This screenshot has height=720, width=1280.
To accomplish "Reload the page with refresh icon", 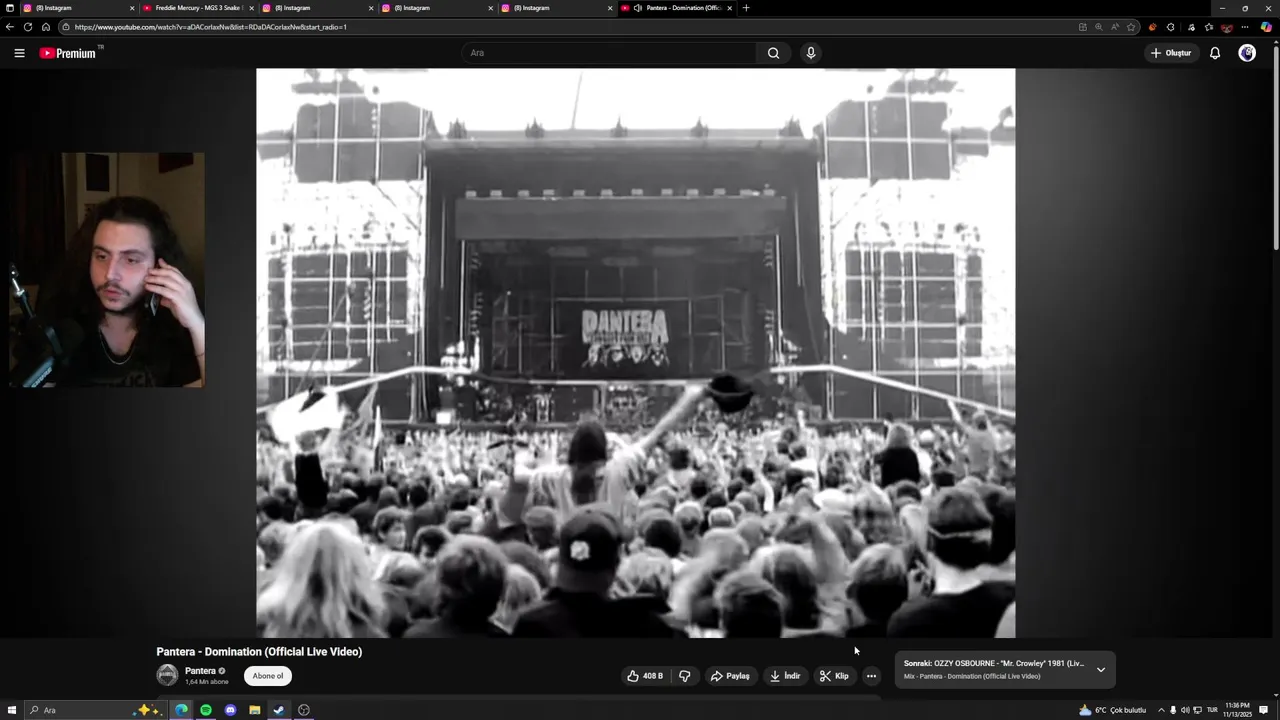I will click(x=28, y=27).
